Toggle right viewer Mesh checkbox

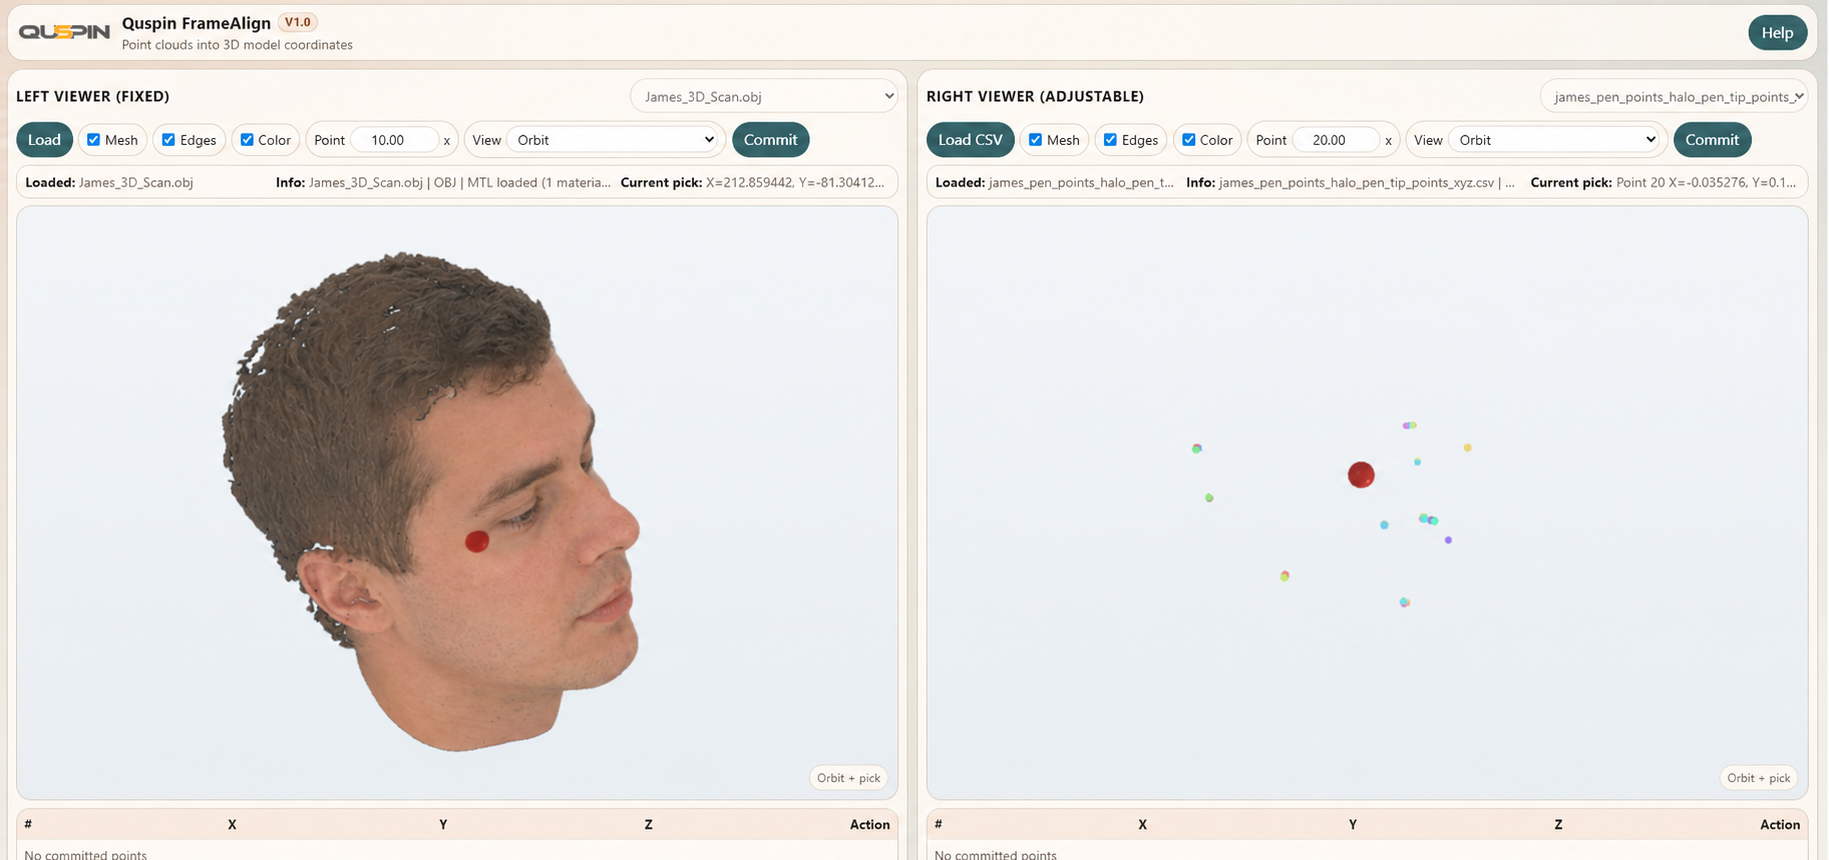point(1036,140)
